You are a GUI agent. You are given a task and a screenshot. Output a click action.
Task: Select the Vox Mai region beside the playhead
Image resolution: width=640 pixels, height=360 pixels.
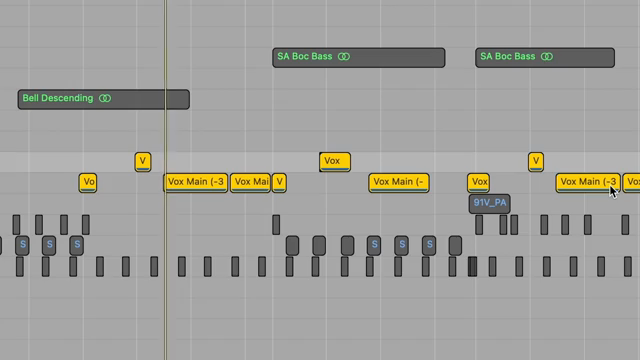click(x=251, y=182)
